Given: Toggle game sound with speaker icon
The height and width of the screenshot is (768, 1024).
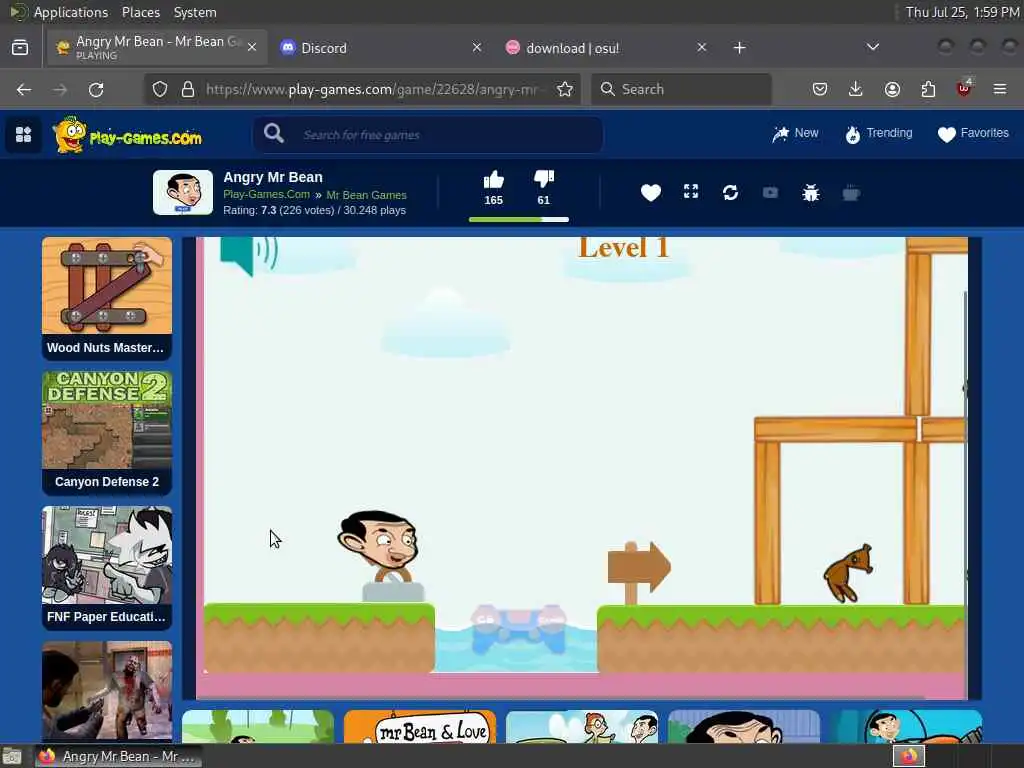Looking at the screenshot, I should pos(249,254).
